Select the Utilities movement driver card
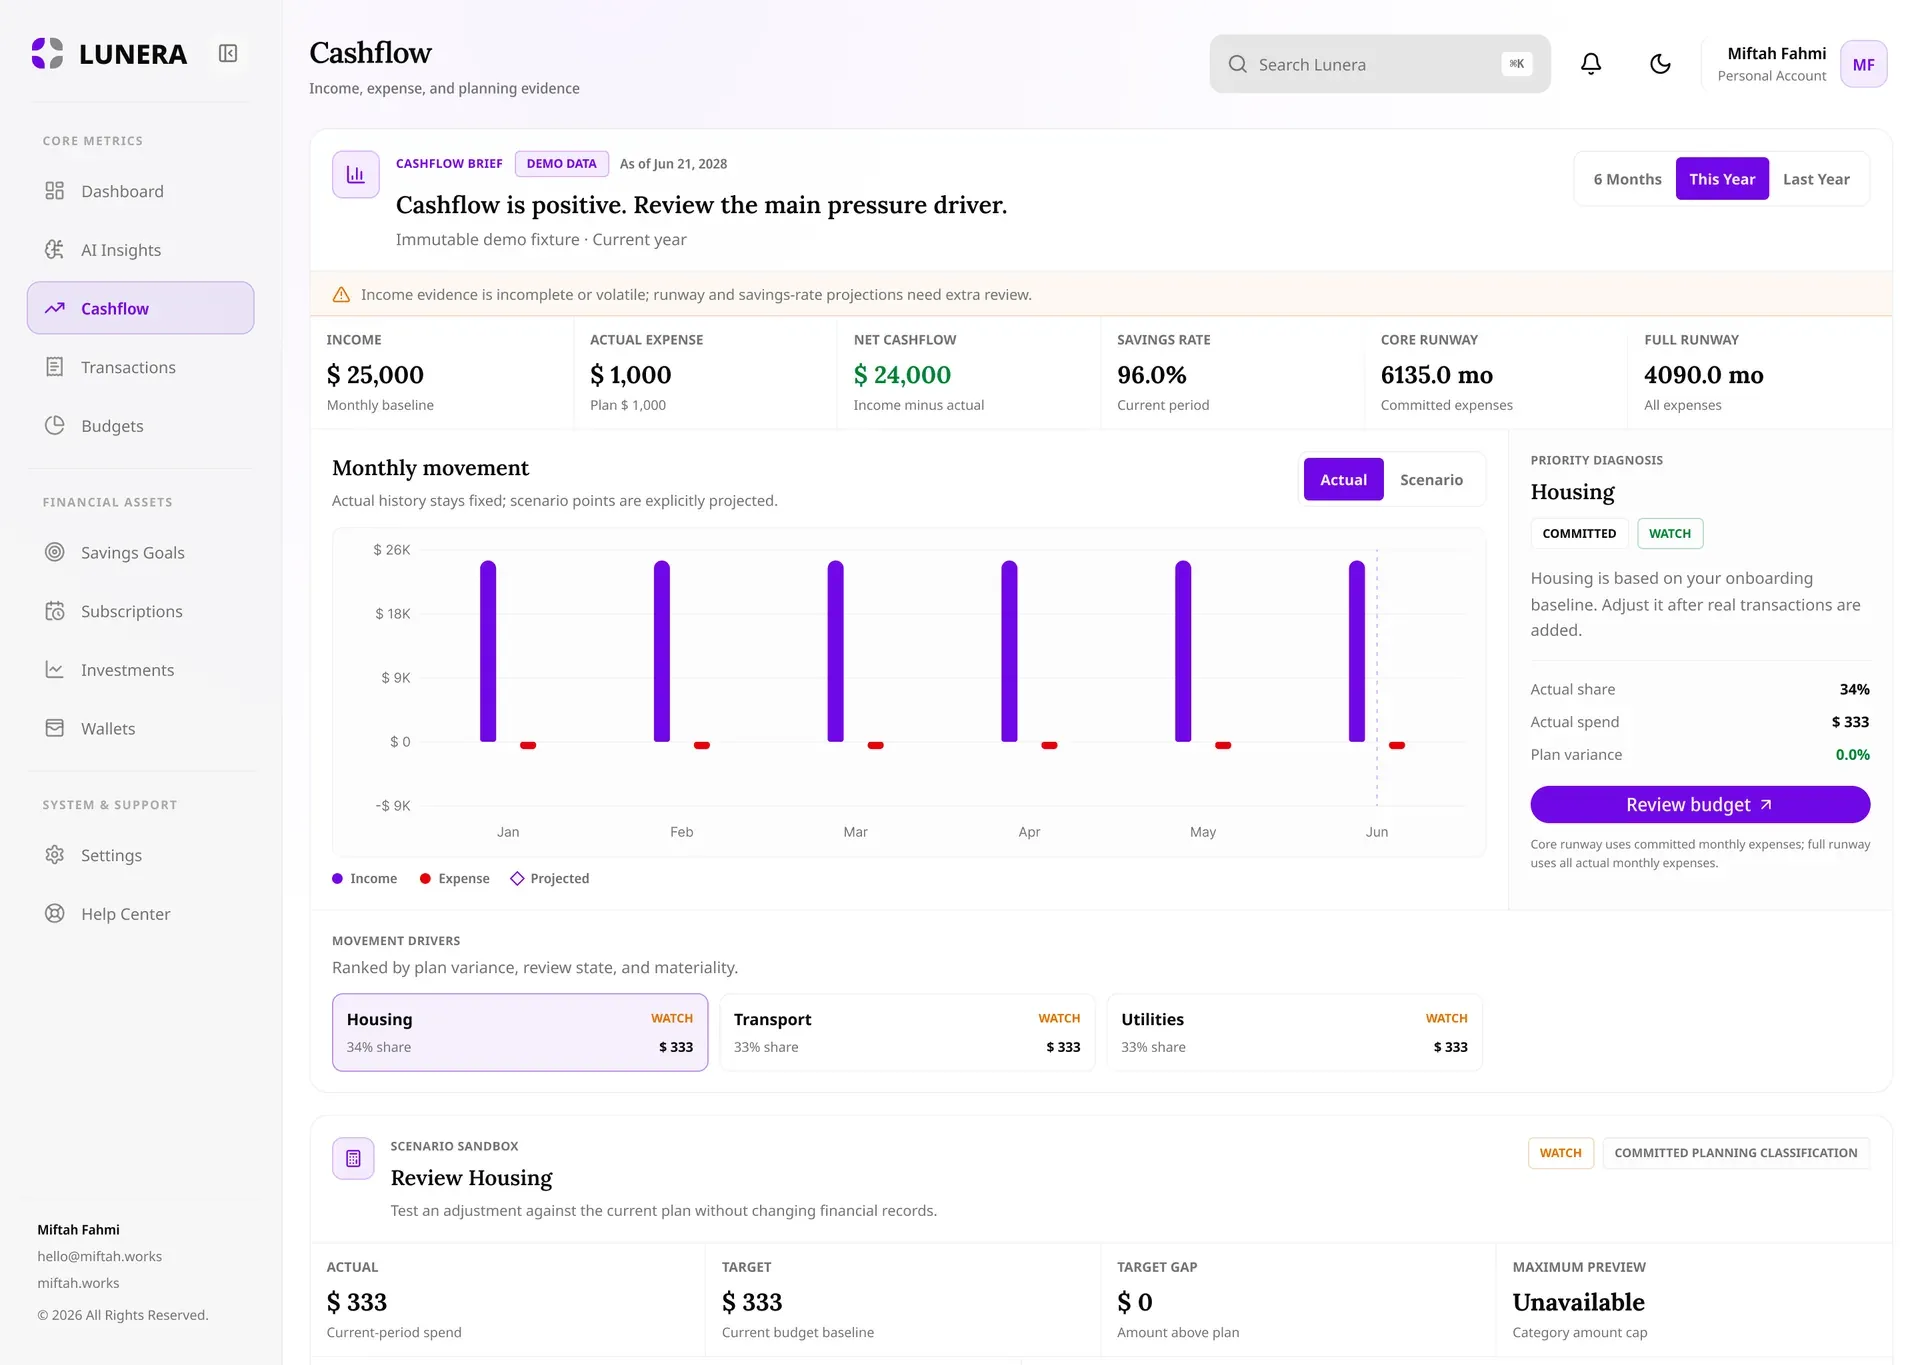The height and width of the screenshot is (1365, 1920). coord(1295,1032)
